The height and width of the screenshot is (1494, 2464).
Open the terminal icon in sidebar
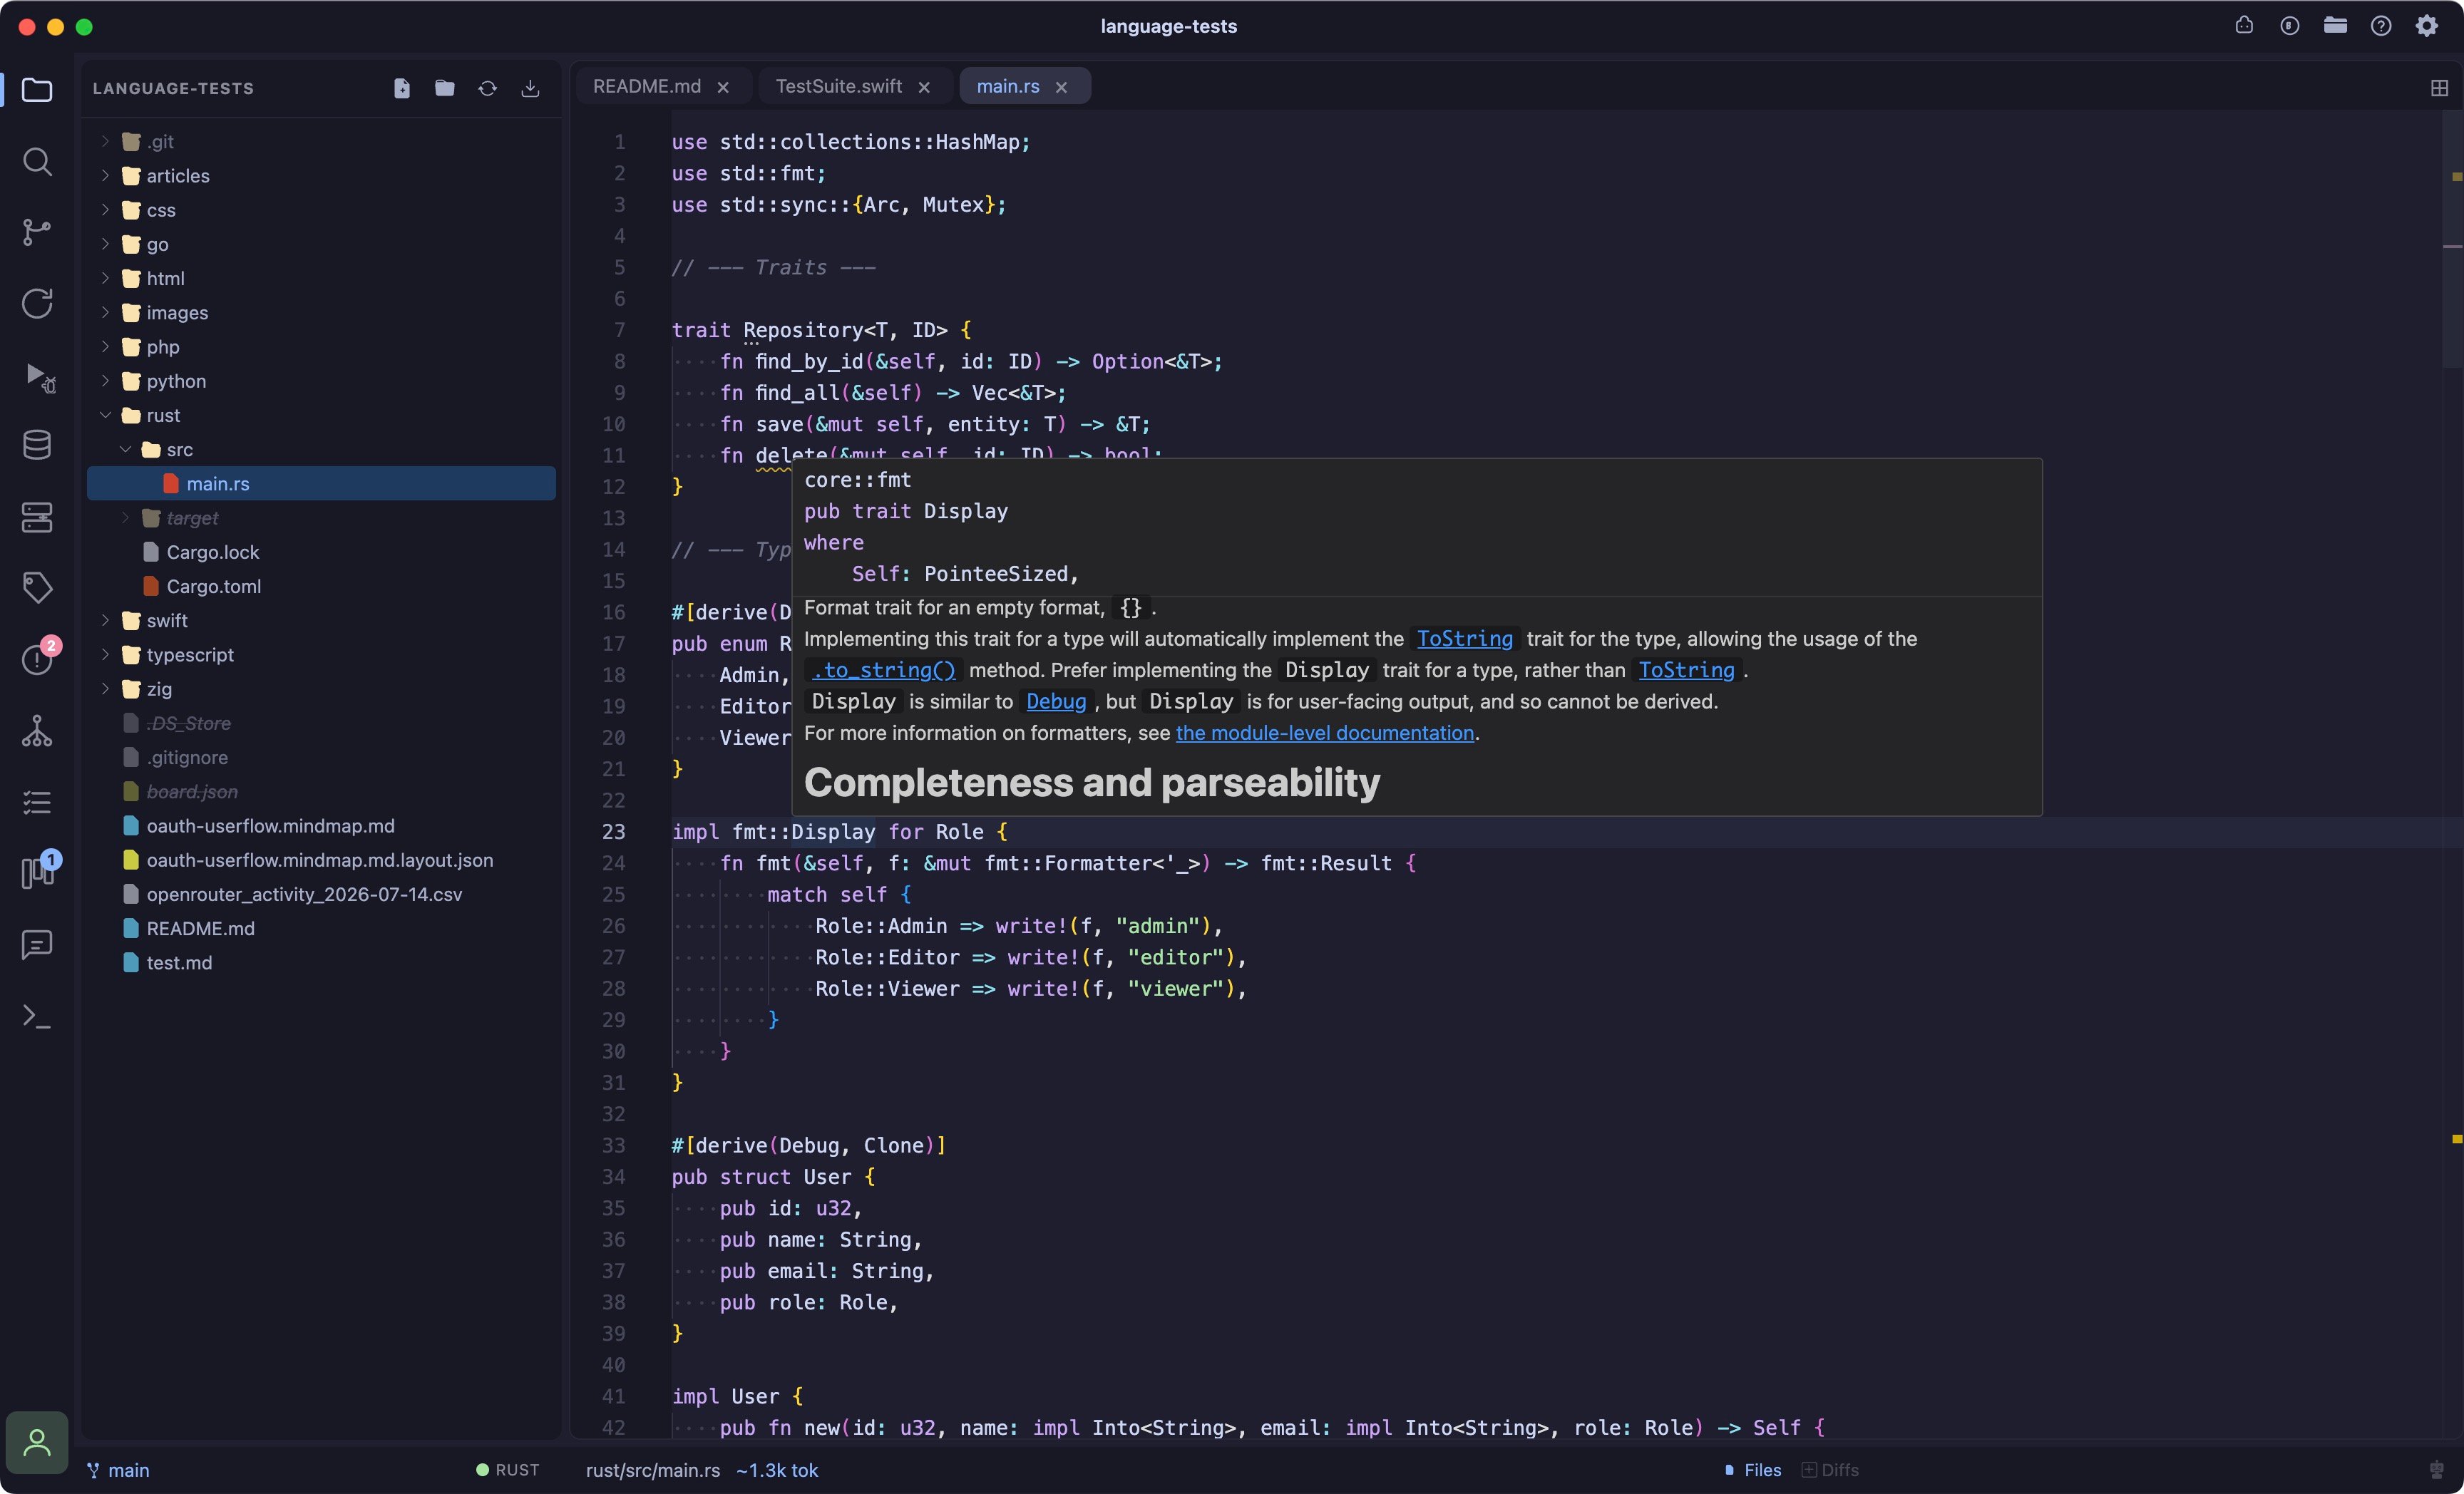click(x=37, y=1016)
